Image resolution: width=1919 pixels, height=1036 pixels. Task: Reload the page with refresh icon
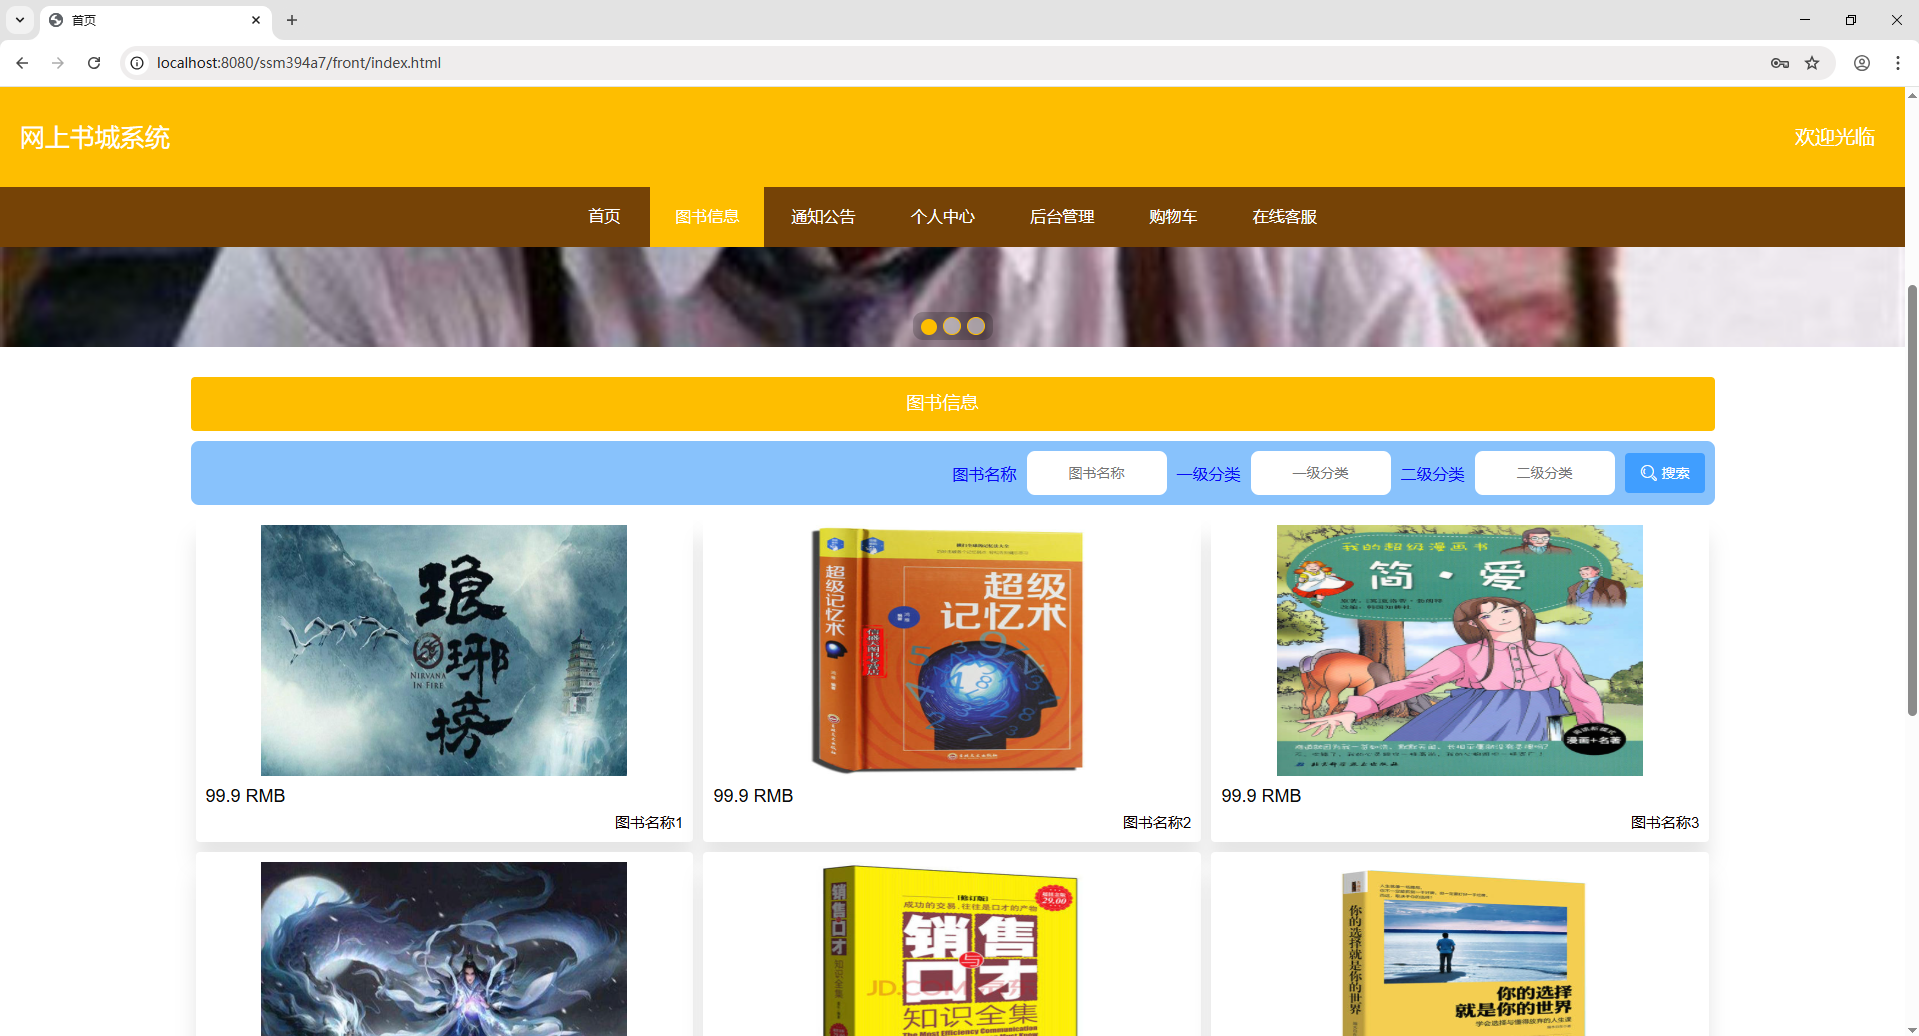(x=94, y=63)
